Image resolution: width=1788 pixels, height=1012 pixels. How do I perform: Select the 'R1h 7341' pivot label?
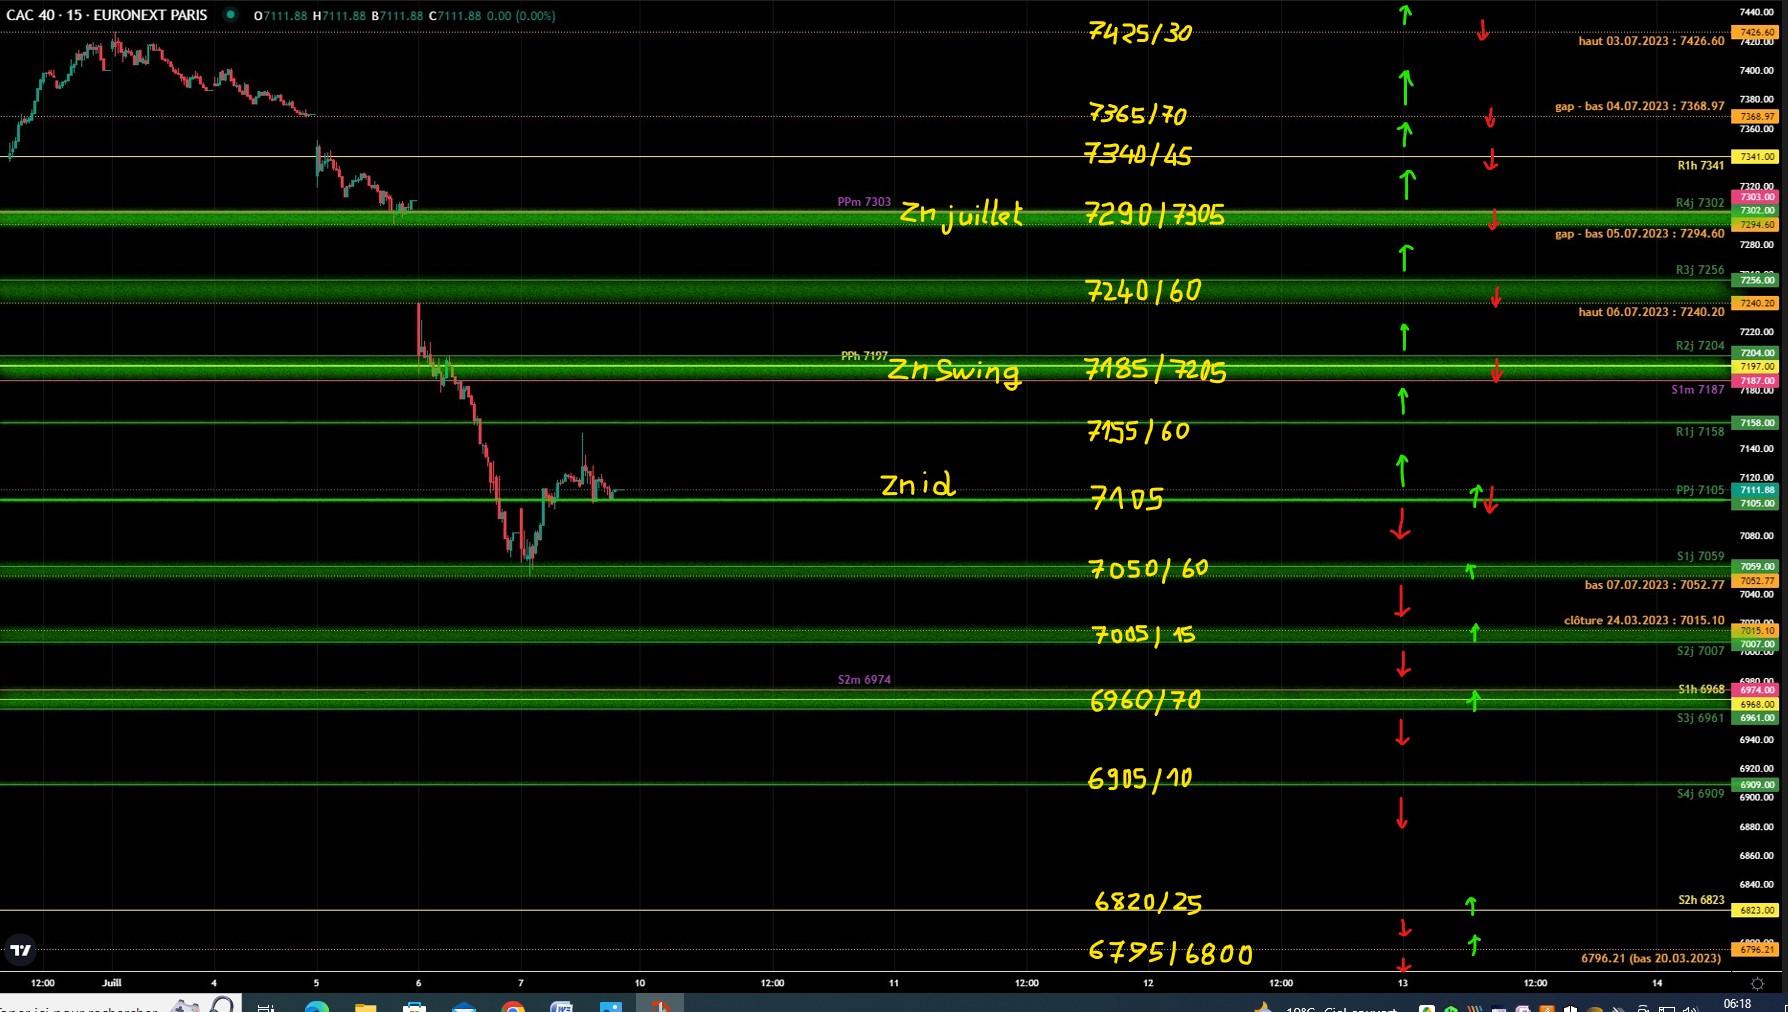click(x=1701, y=165)
